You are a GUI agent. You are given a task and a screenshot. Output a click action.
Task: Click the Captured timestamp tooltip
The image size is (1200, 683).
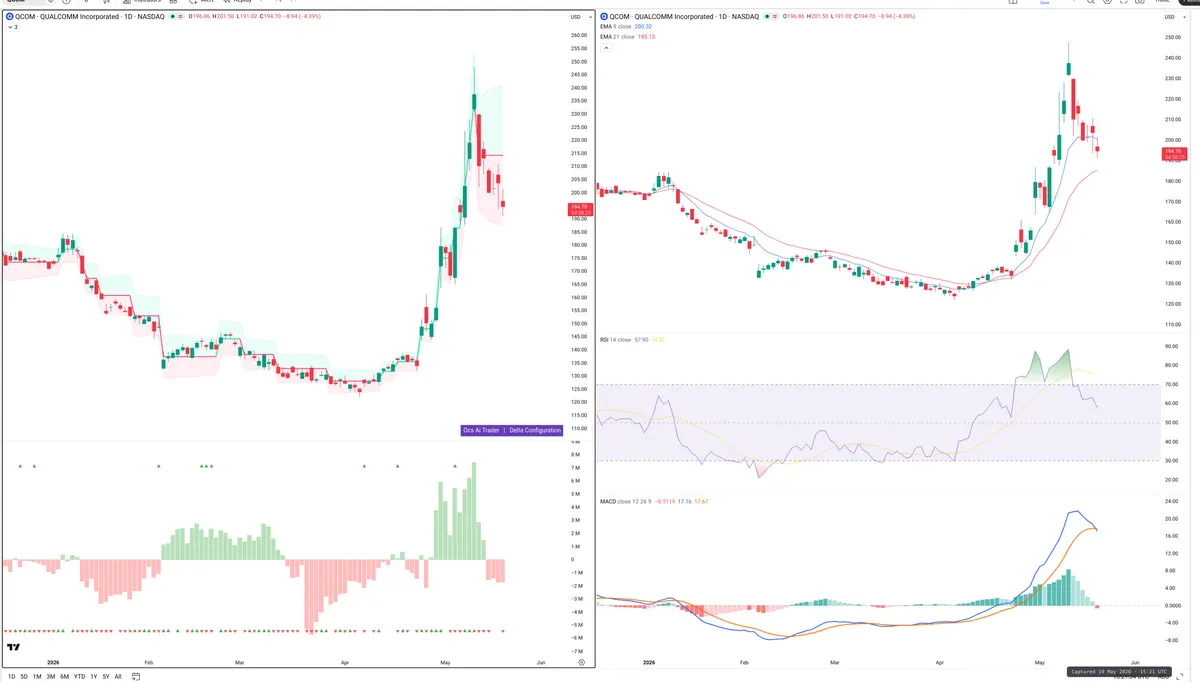[x=1118, y=672]
